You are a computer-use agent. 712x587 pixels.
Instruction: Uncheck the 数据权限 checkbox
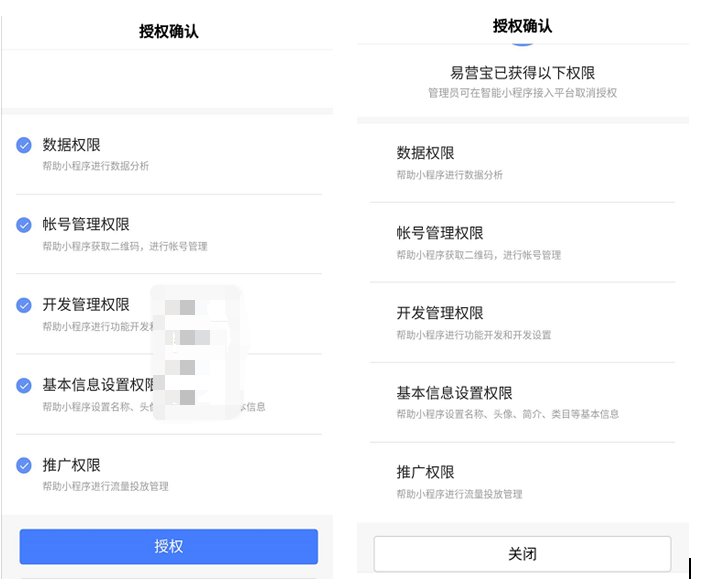[x=24, y=145]
